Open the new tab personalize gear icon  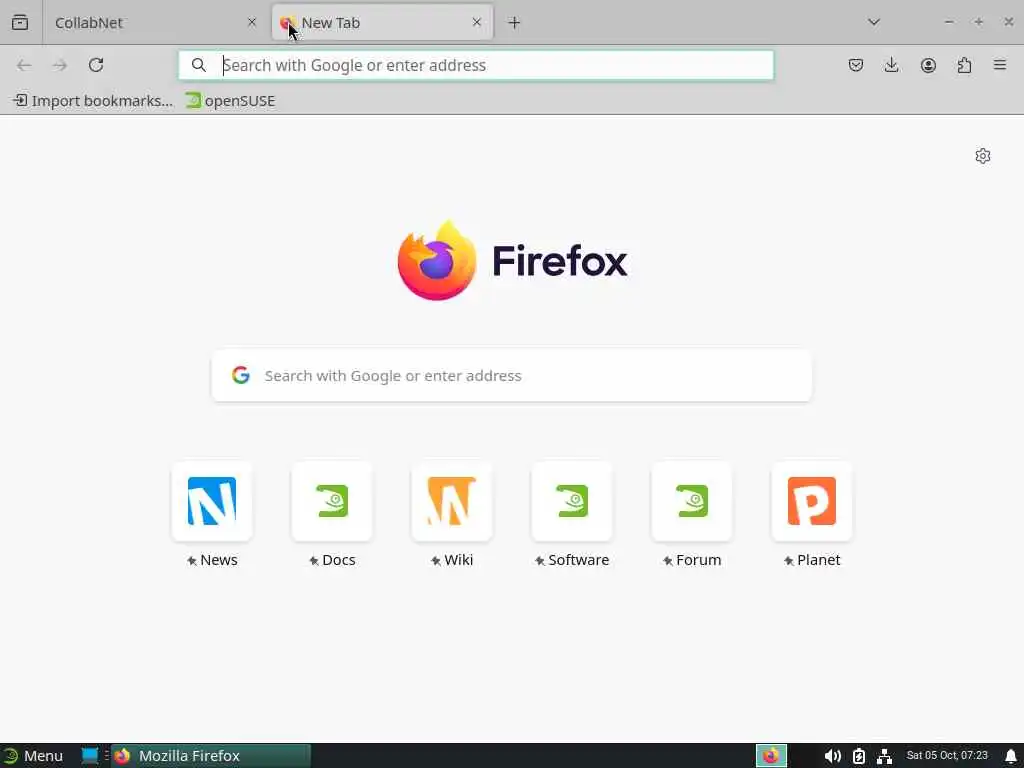tap(983, 156)
